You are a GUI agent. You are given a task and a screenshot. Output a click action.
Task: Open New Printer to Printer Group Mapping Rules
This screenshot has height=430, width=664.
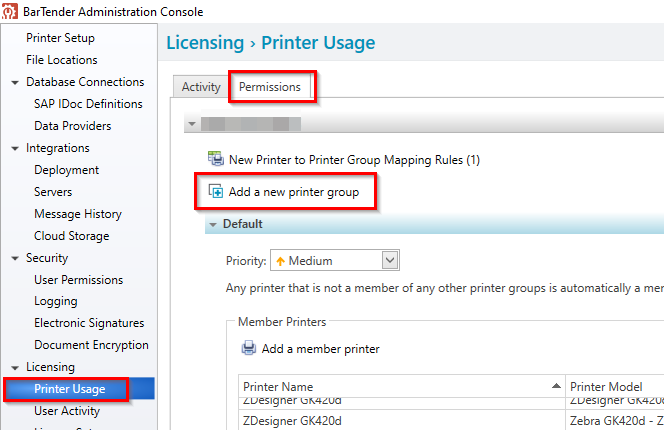click(354, 160)
